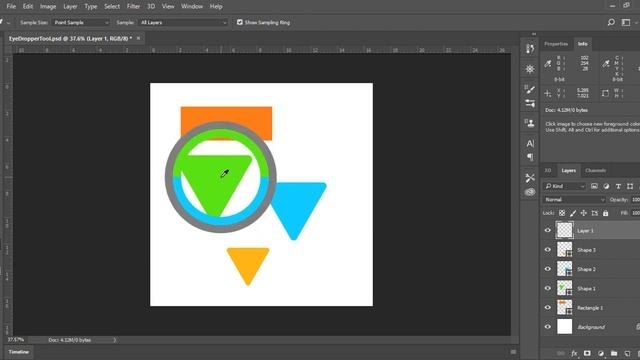Click the Shape 2 layer thumbnail
The width and height of the screenshot is (640, 360).
point(564,269)
